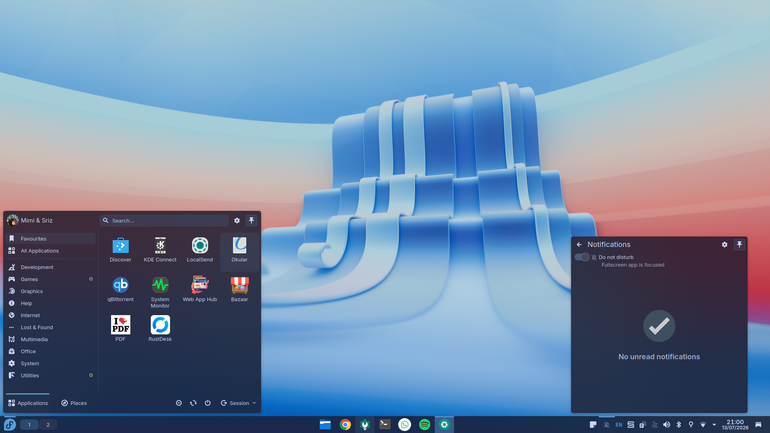This screenshot has height=433, width=770.
Task: Click the sleep button in launcher footer
Action: point(179,403)
